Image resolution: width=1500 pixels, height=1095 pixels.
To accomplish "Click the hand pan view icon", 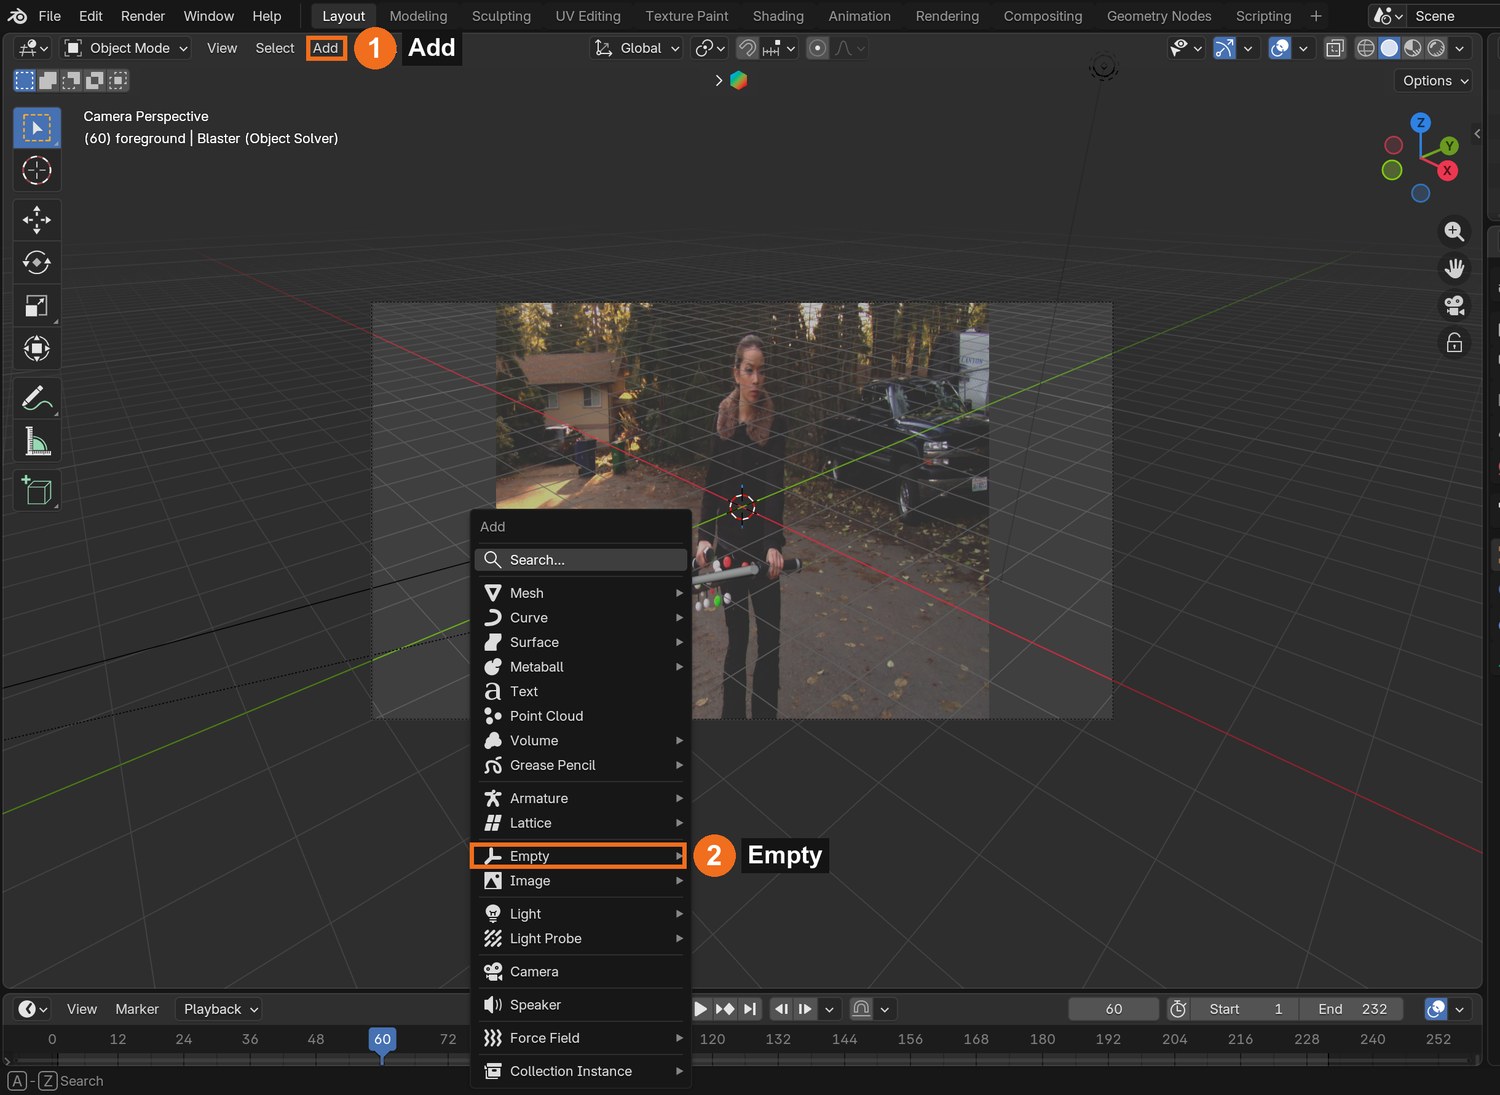I will click(1454, 269).
